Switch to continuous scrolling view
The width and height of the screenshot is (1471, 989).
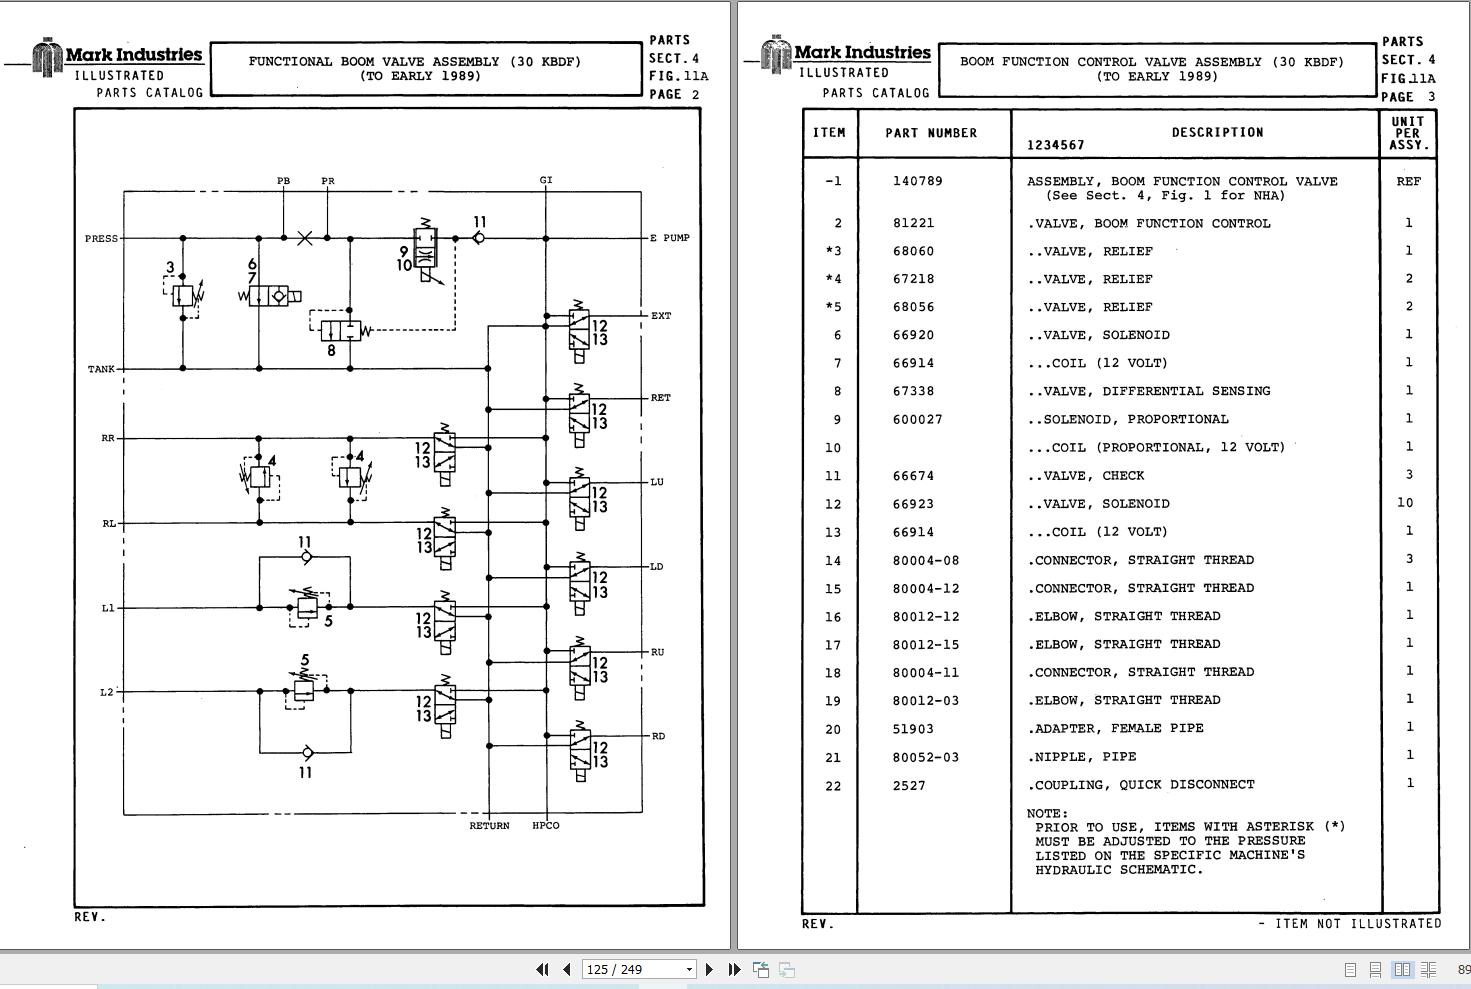1376,969
